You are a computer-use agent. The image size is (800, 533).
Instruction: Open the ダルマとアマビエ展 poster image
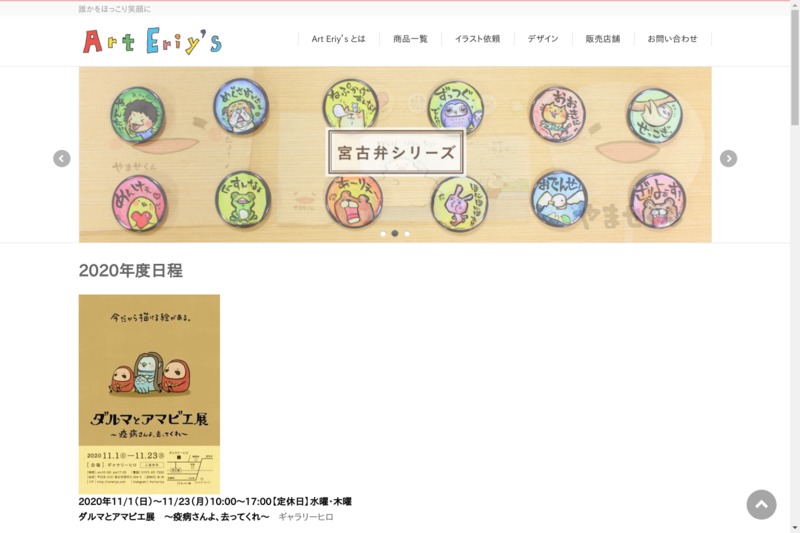click(x=149, y=394)
